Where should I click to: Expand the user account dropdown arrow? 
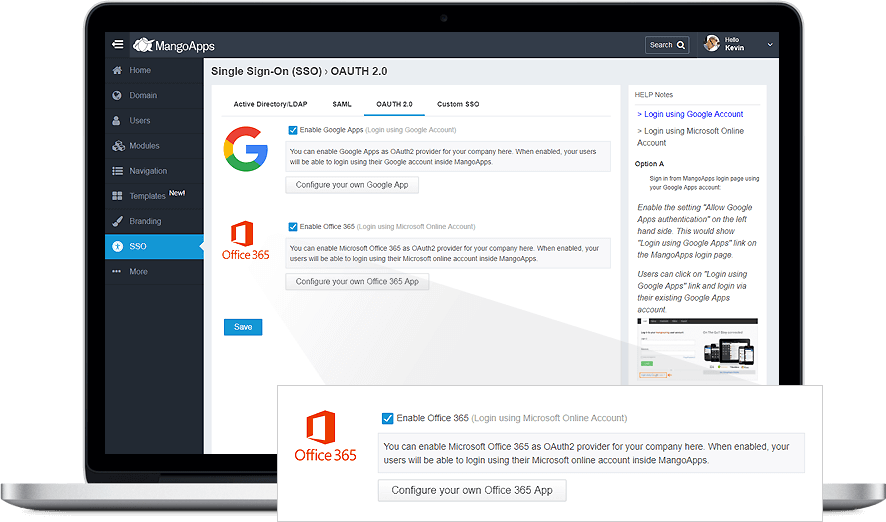coord(770,45)
